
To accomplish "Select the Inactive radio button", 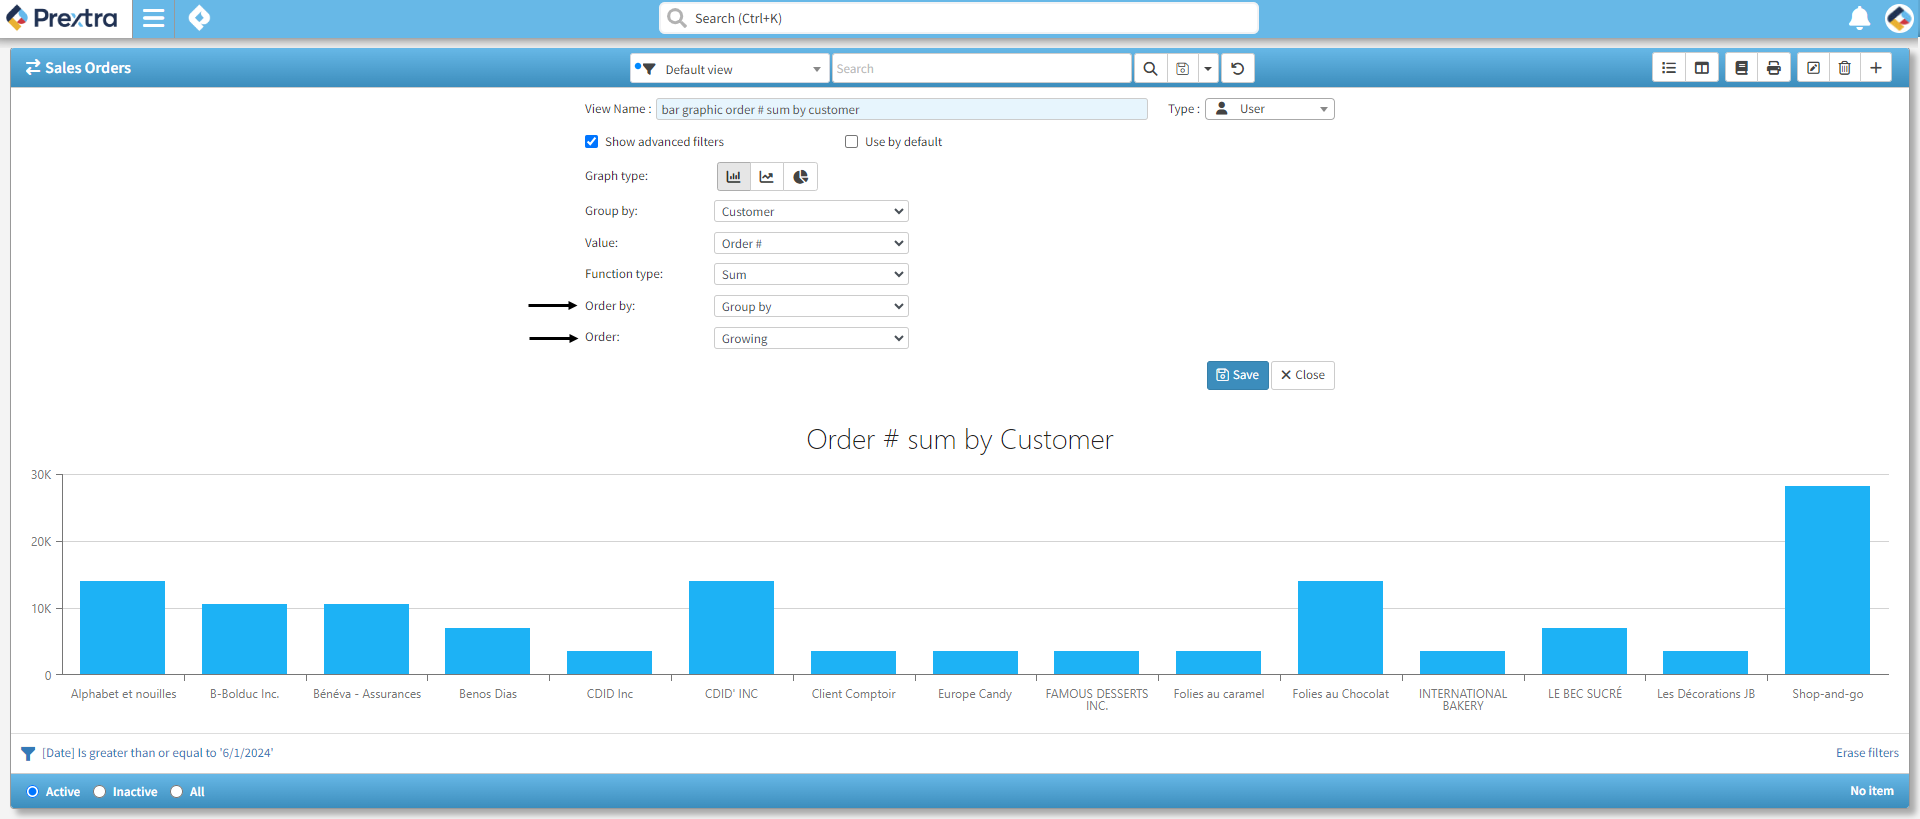I will tap(100, 792).
